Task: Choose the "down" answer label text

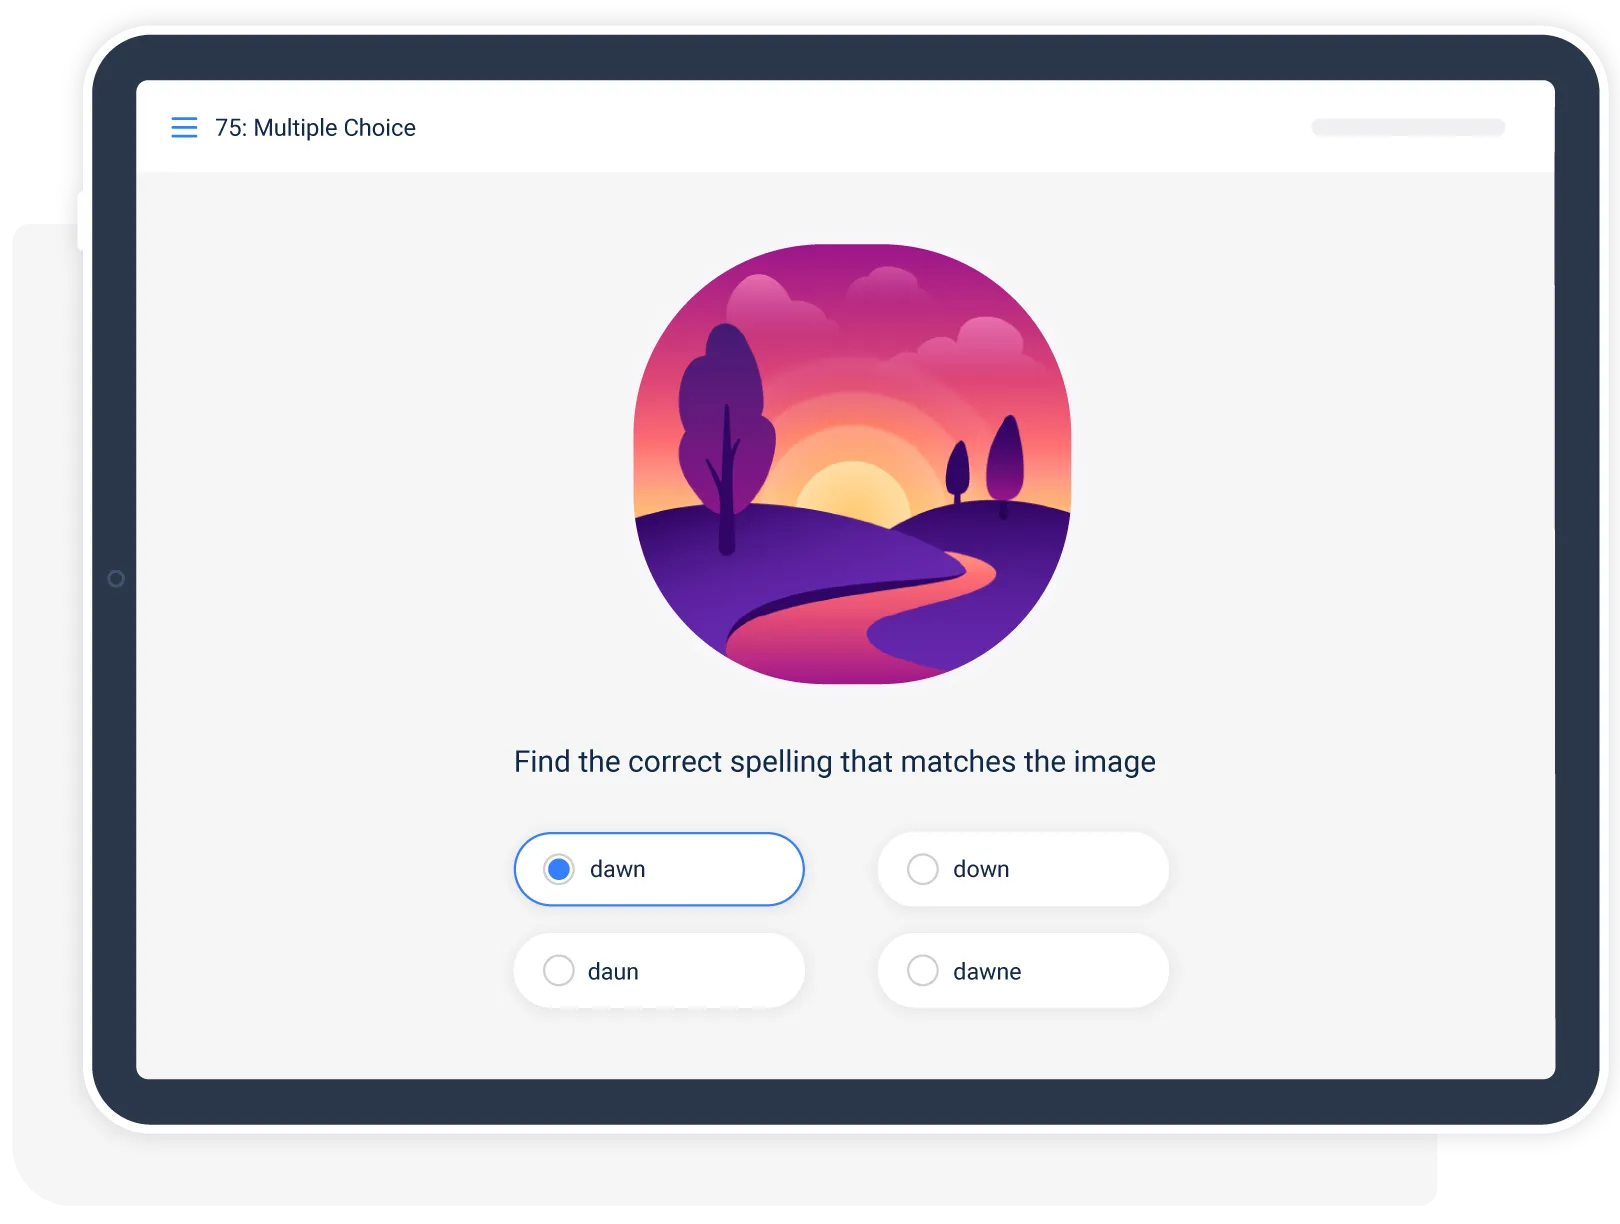Action: click(x=981, y=869)
